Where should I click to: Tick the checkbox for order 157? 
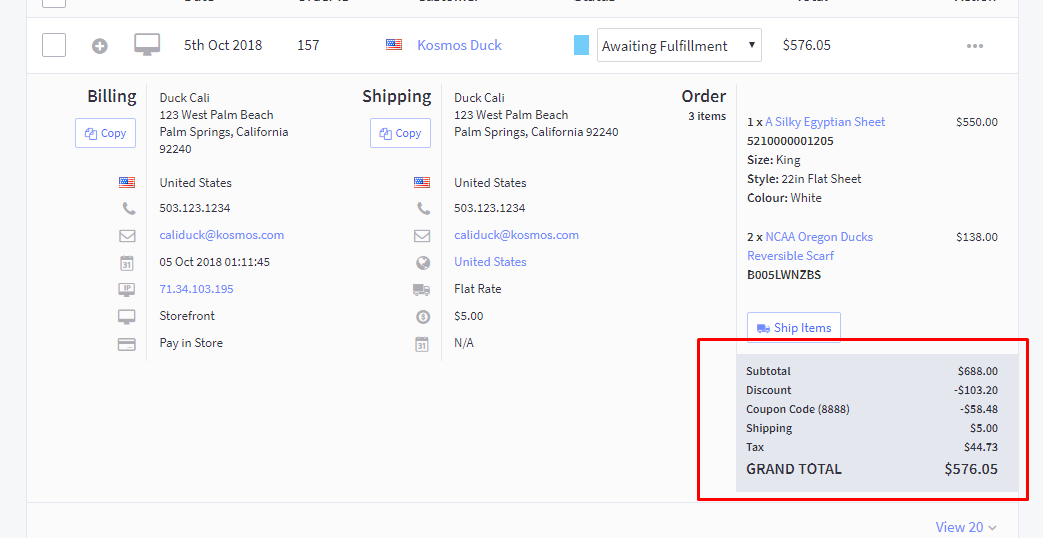tap(54, 45)
